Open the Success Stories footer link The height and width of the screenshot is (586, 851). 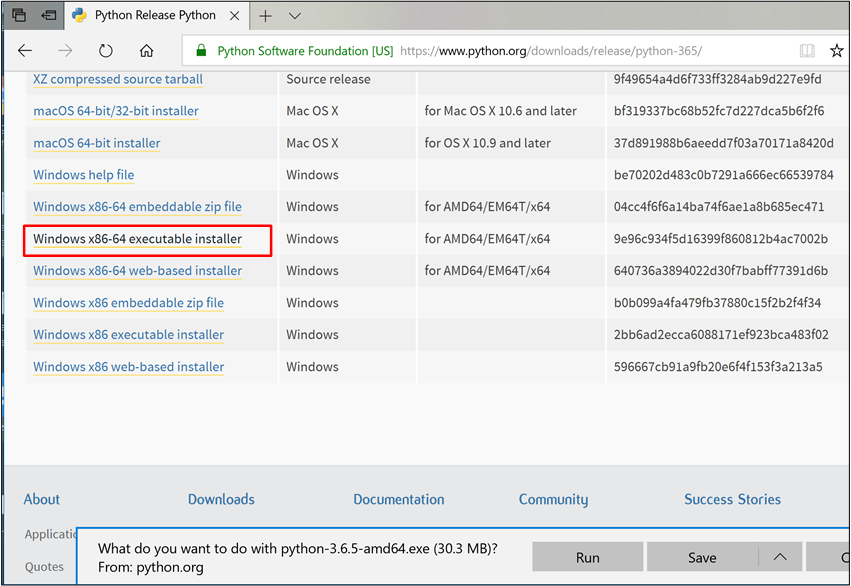732,499
